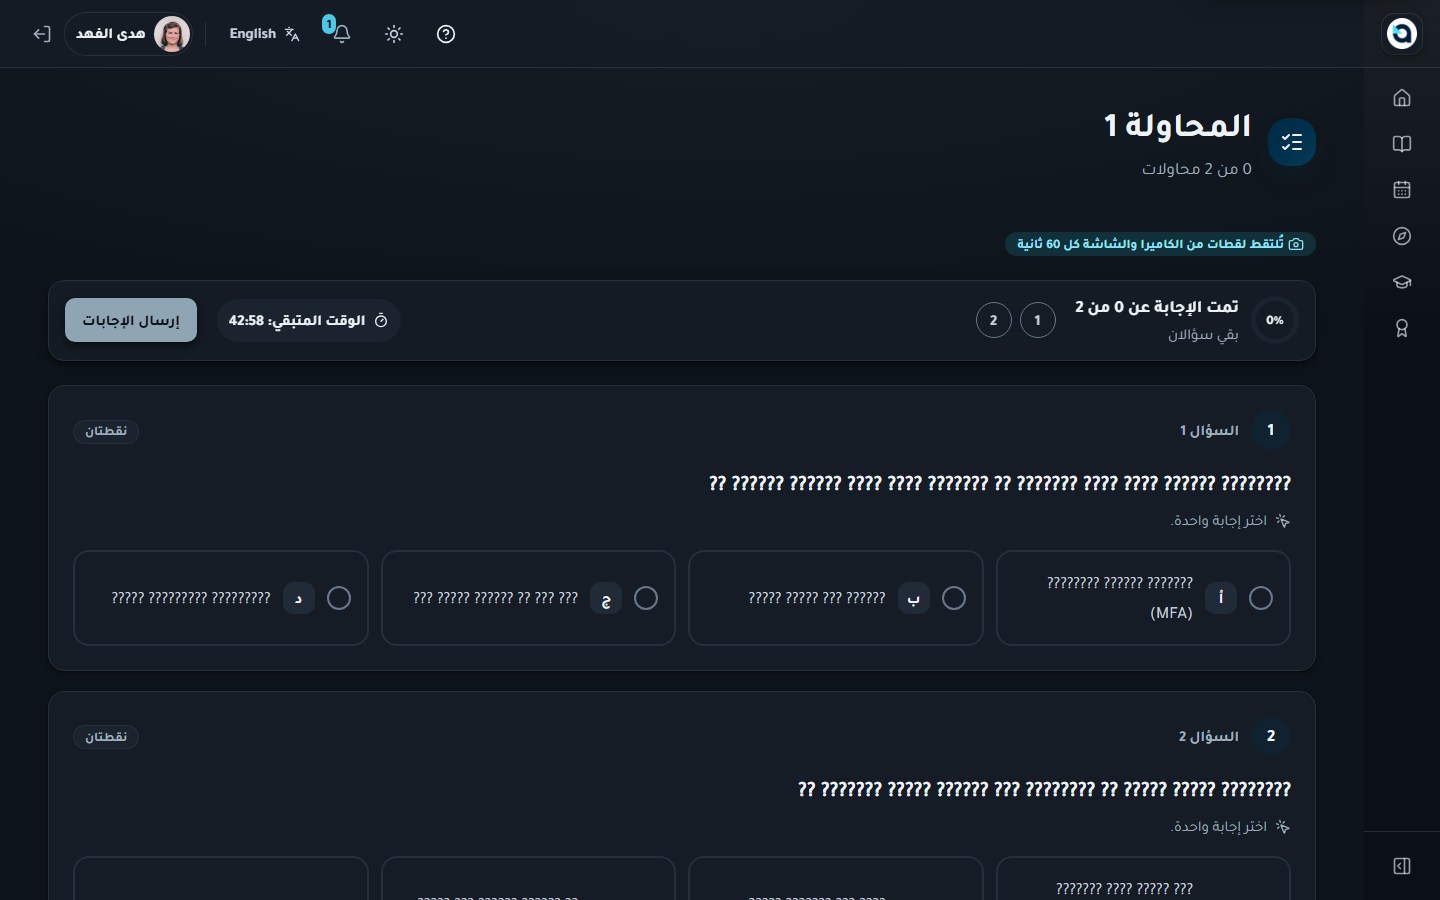1440x900 pixels.
Task: Click the نقطتان badge on question 1
Action: [x=106, y=431]
